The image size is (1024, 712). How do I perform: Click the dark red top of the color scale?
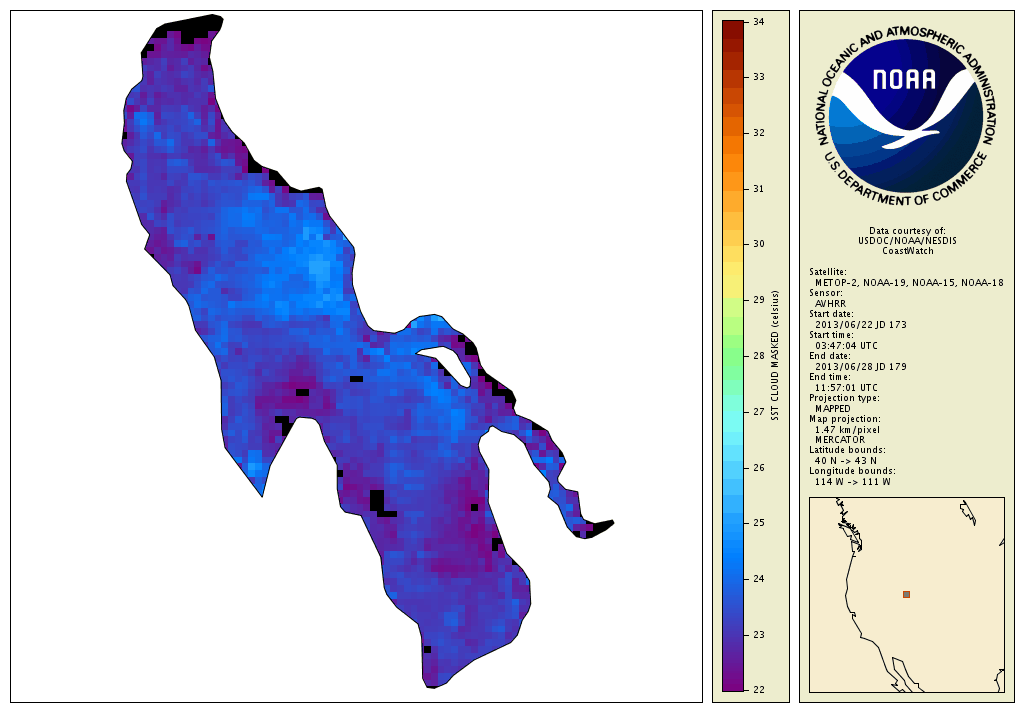point(733,25)
